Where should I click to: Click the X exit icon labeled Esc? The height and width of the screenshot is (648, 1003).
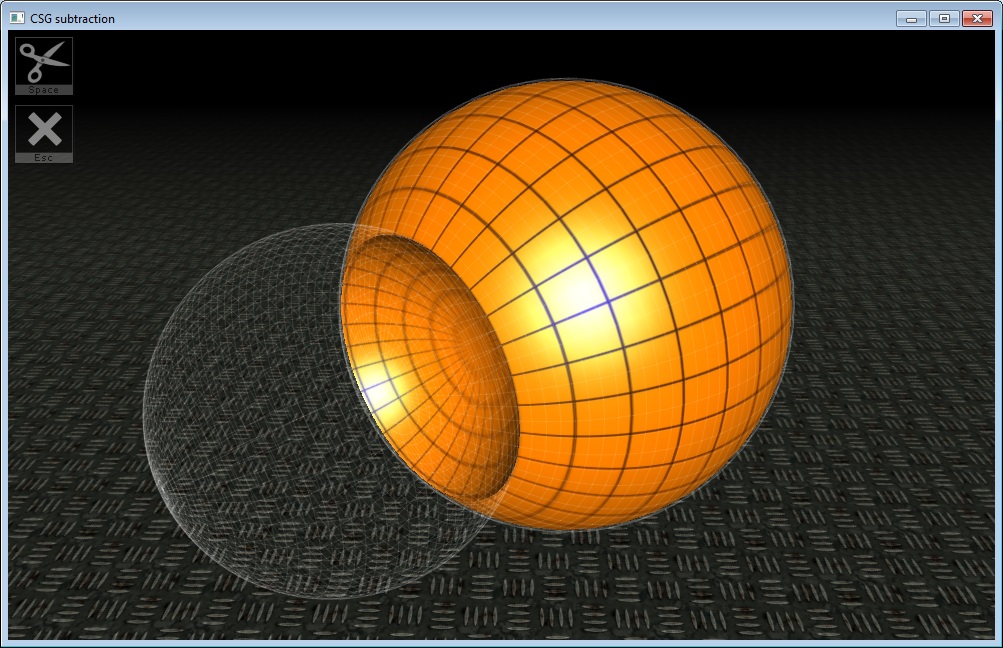(44, 134)
